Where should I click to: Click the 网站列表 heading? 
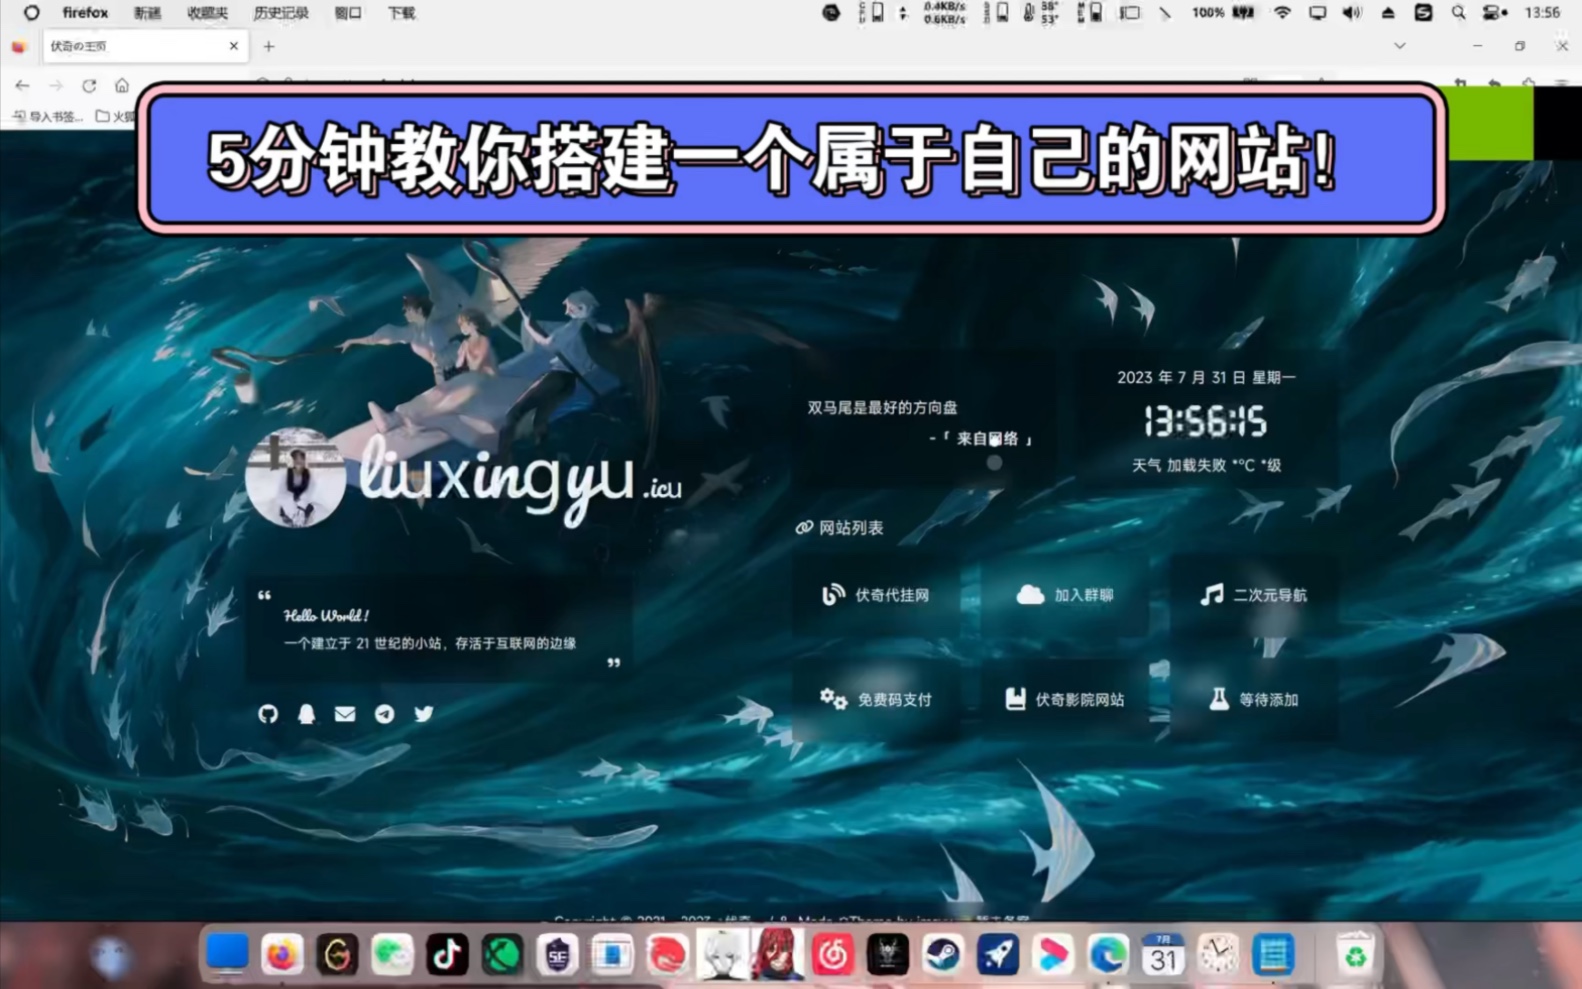coord(840,527)
